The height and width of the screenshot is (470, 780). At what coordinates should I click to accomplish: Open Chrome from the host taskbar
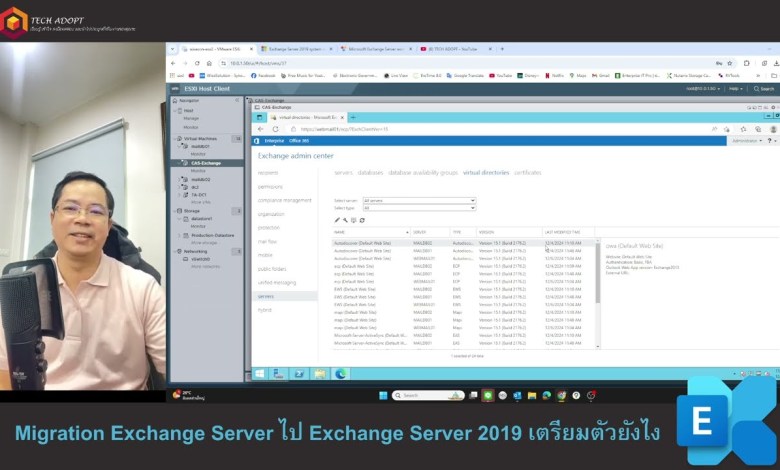point(562,395)
